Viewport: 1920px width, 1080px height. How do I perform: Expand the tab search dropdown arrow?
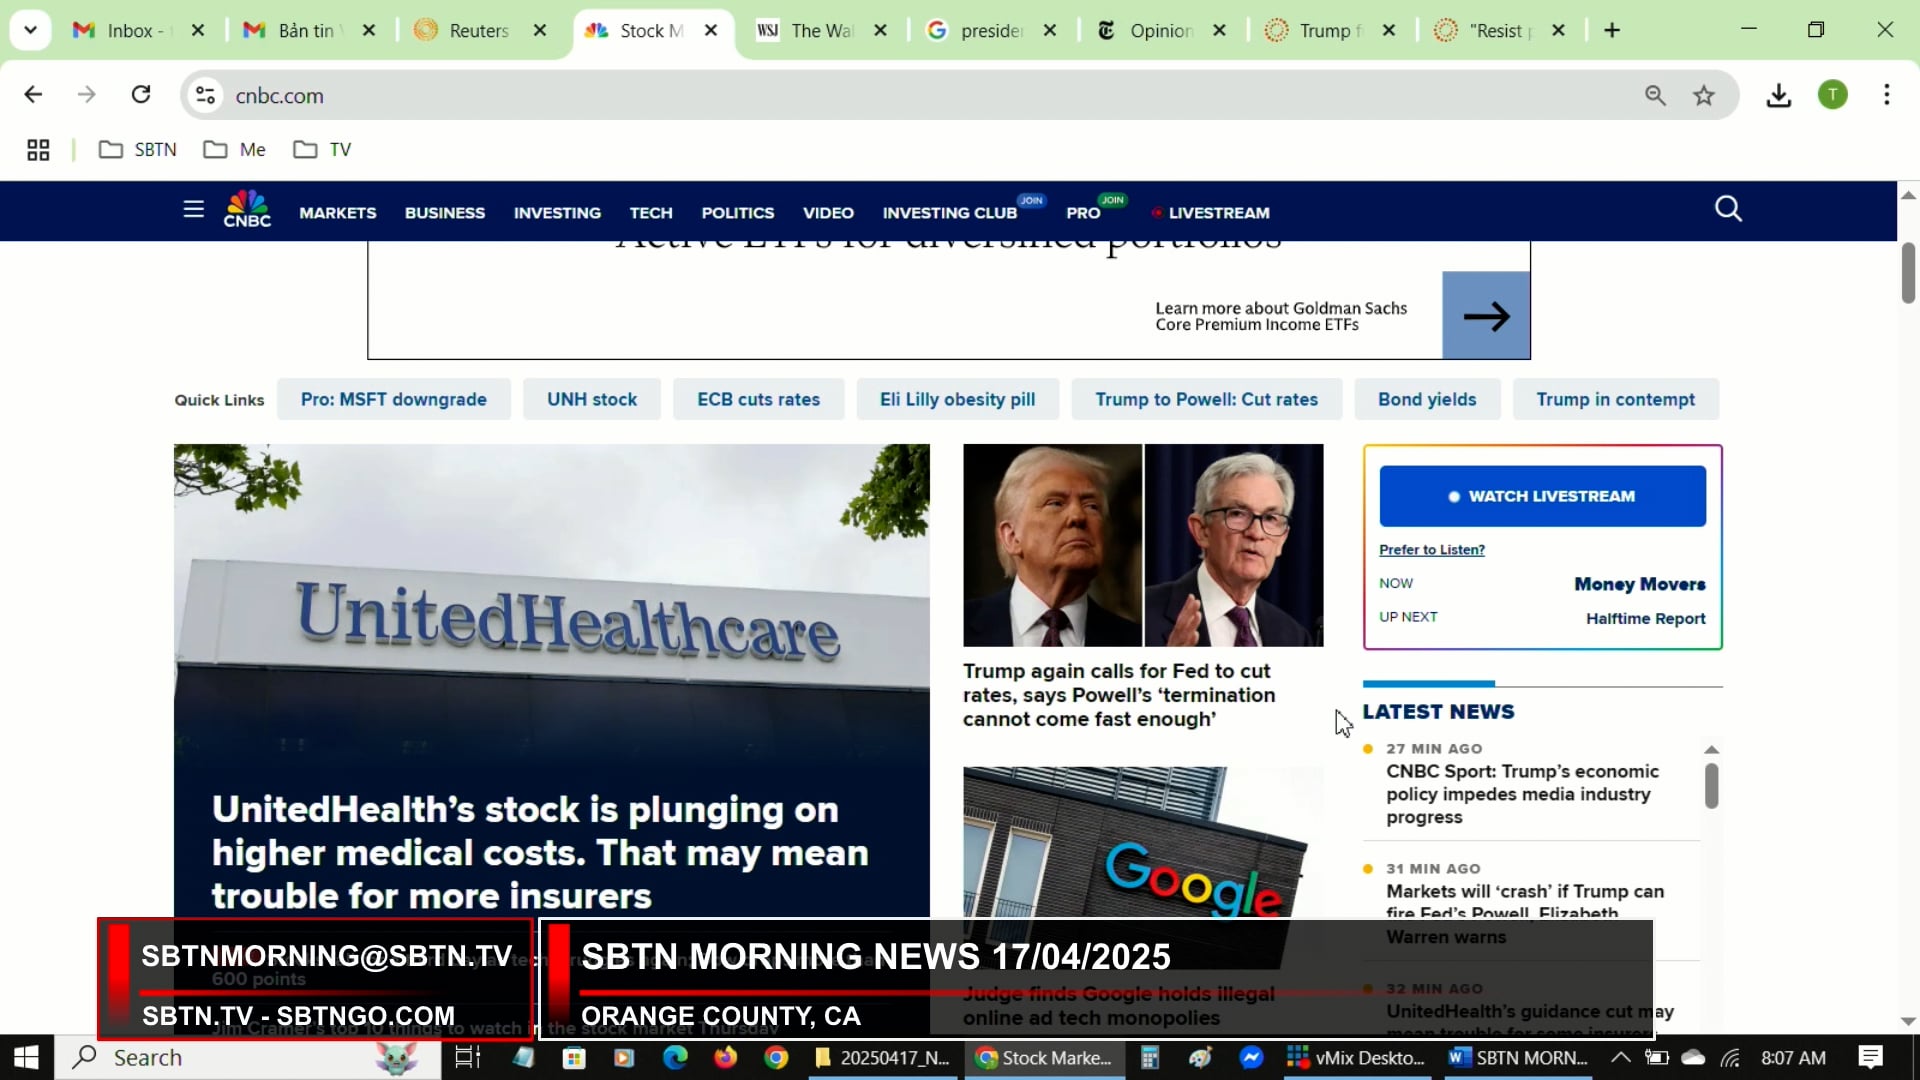point(30,30)
